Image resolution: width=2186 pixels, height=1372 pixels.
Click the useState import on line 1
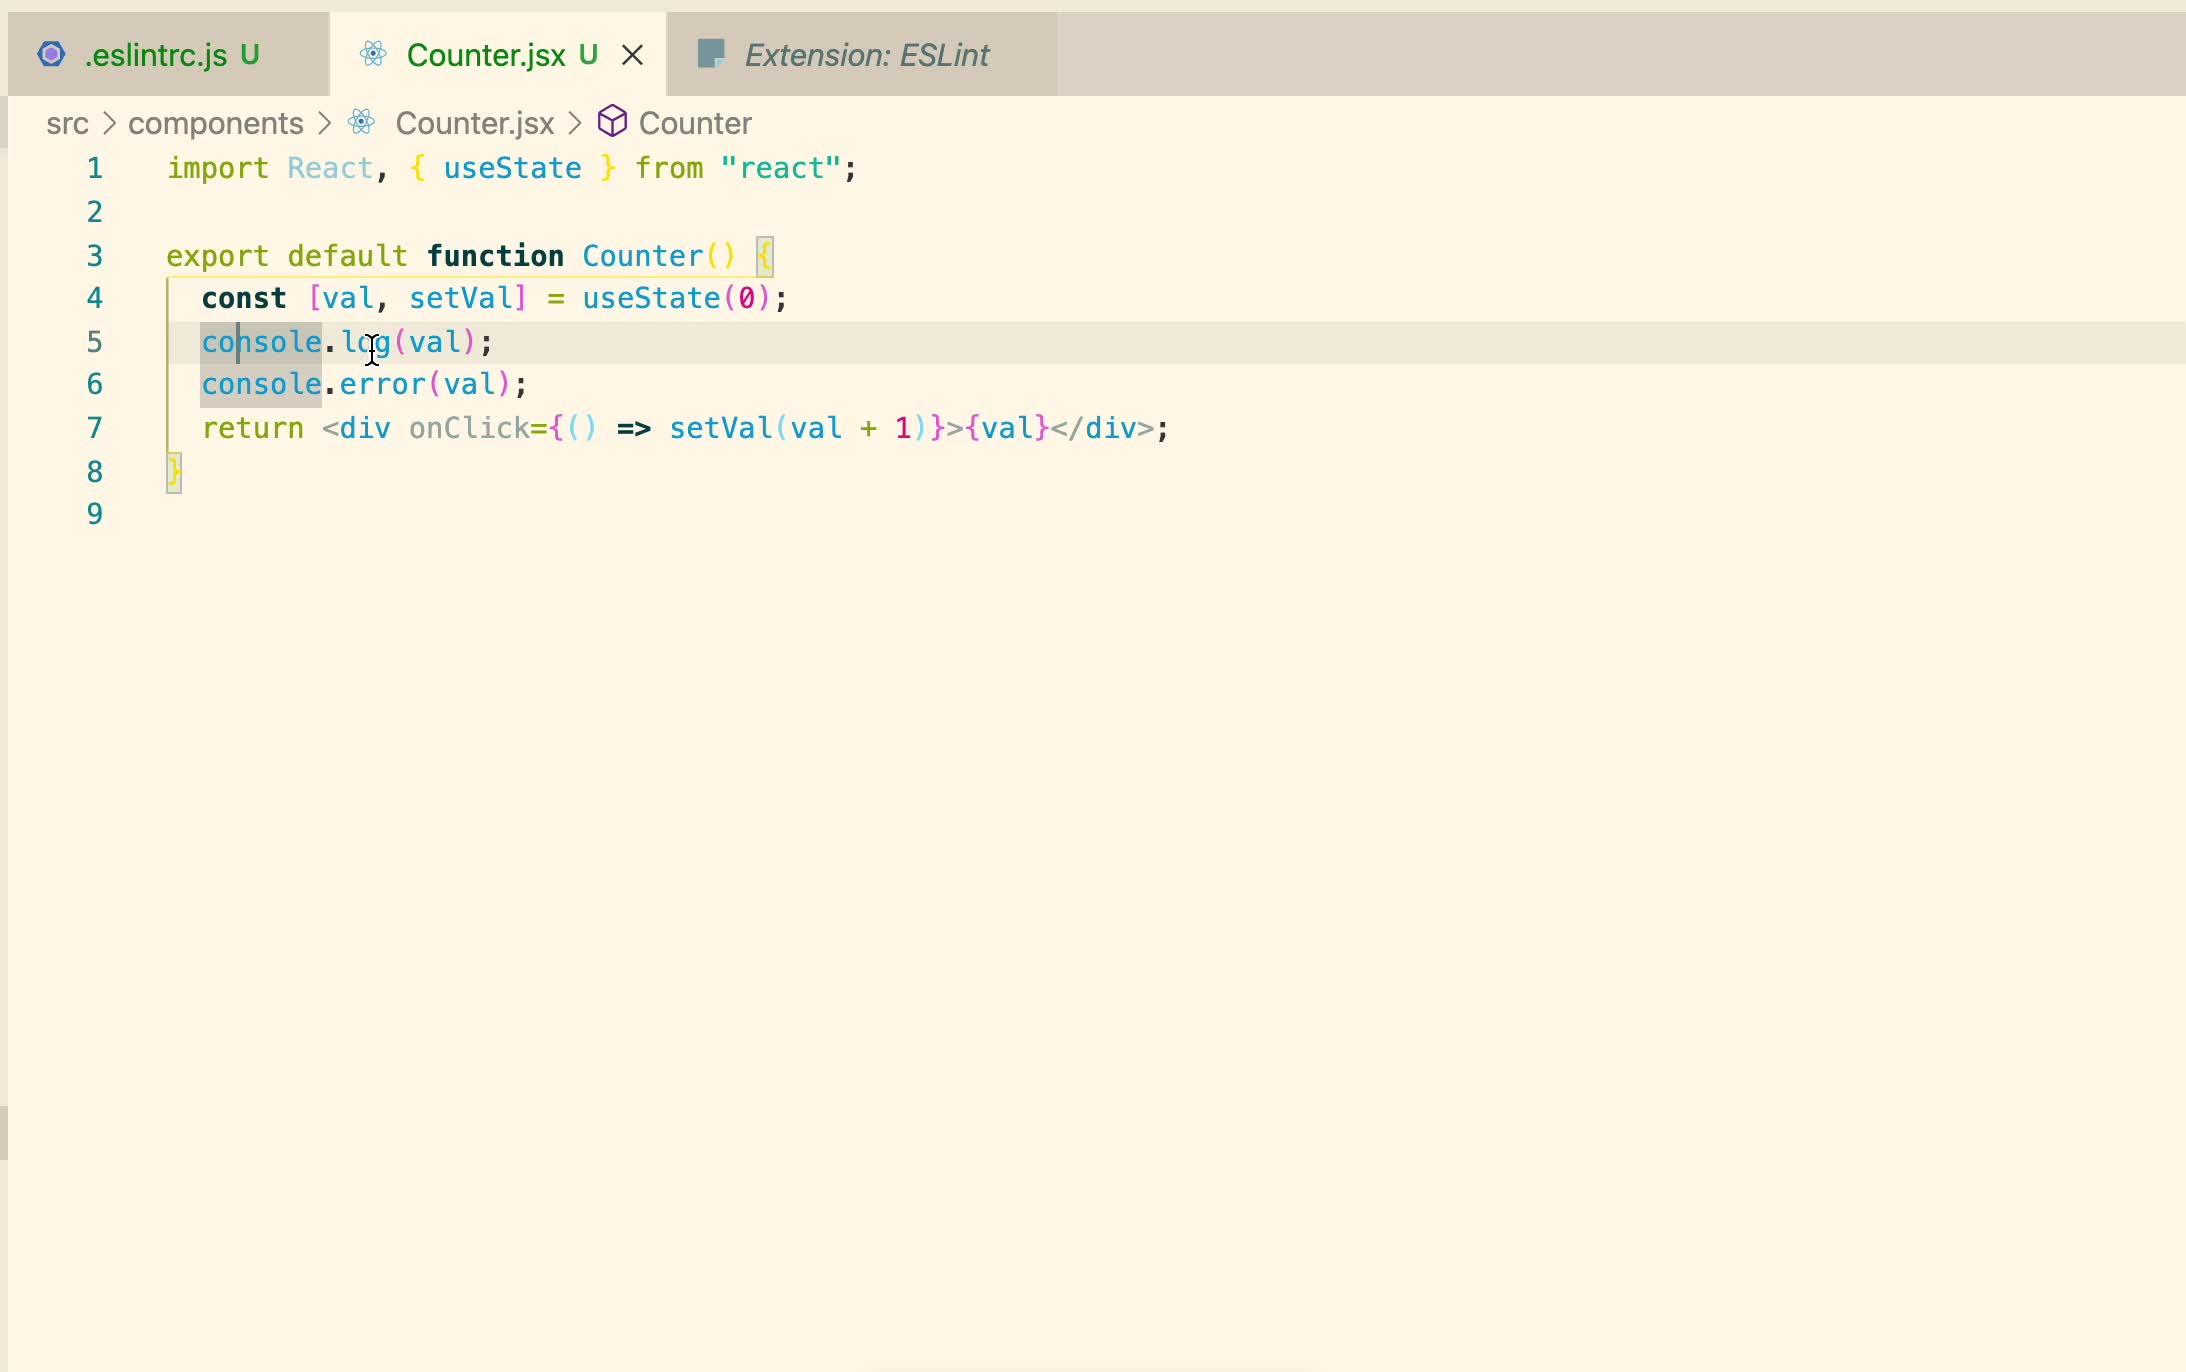[x=511, y=167]
